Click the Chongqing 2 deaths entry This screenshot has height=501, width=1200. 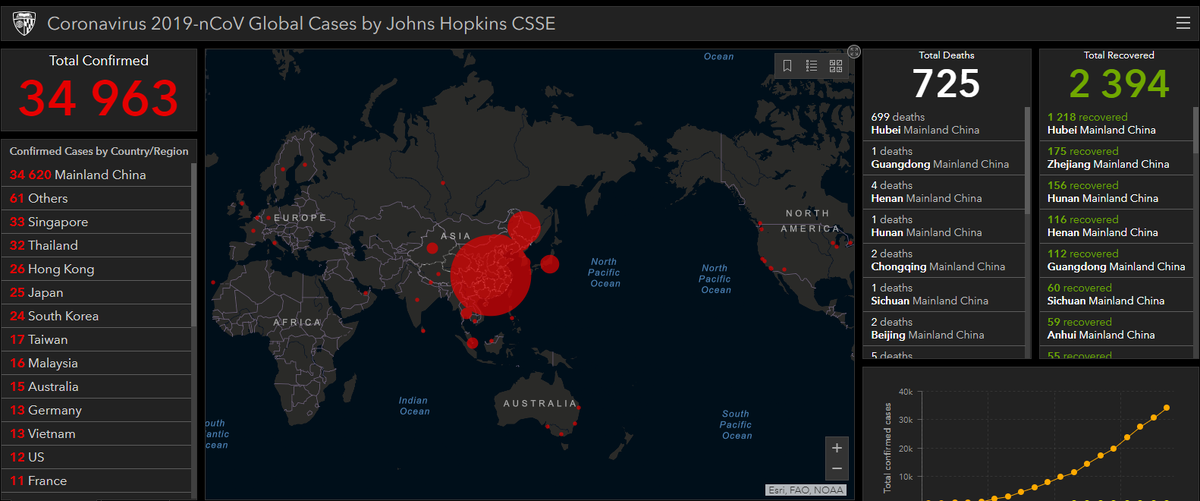[944, 260]
